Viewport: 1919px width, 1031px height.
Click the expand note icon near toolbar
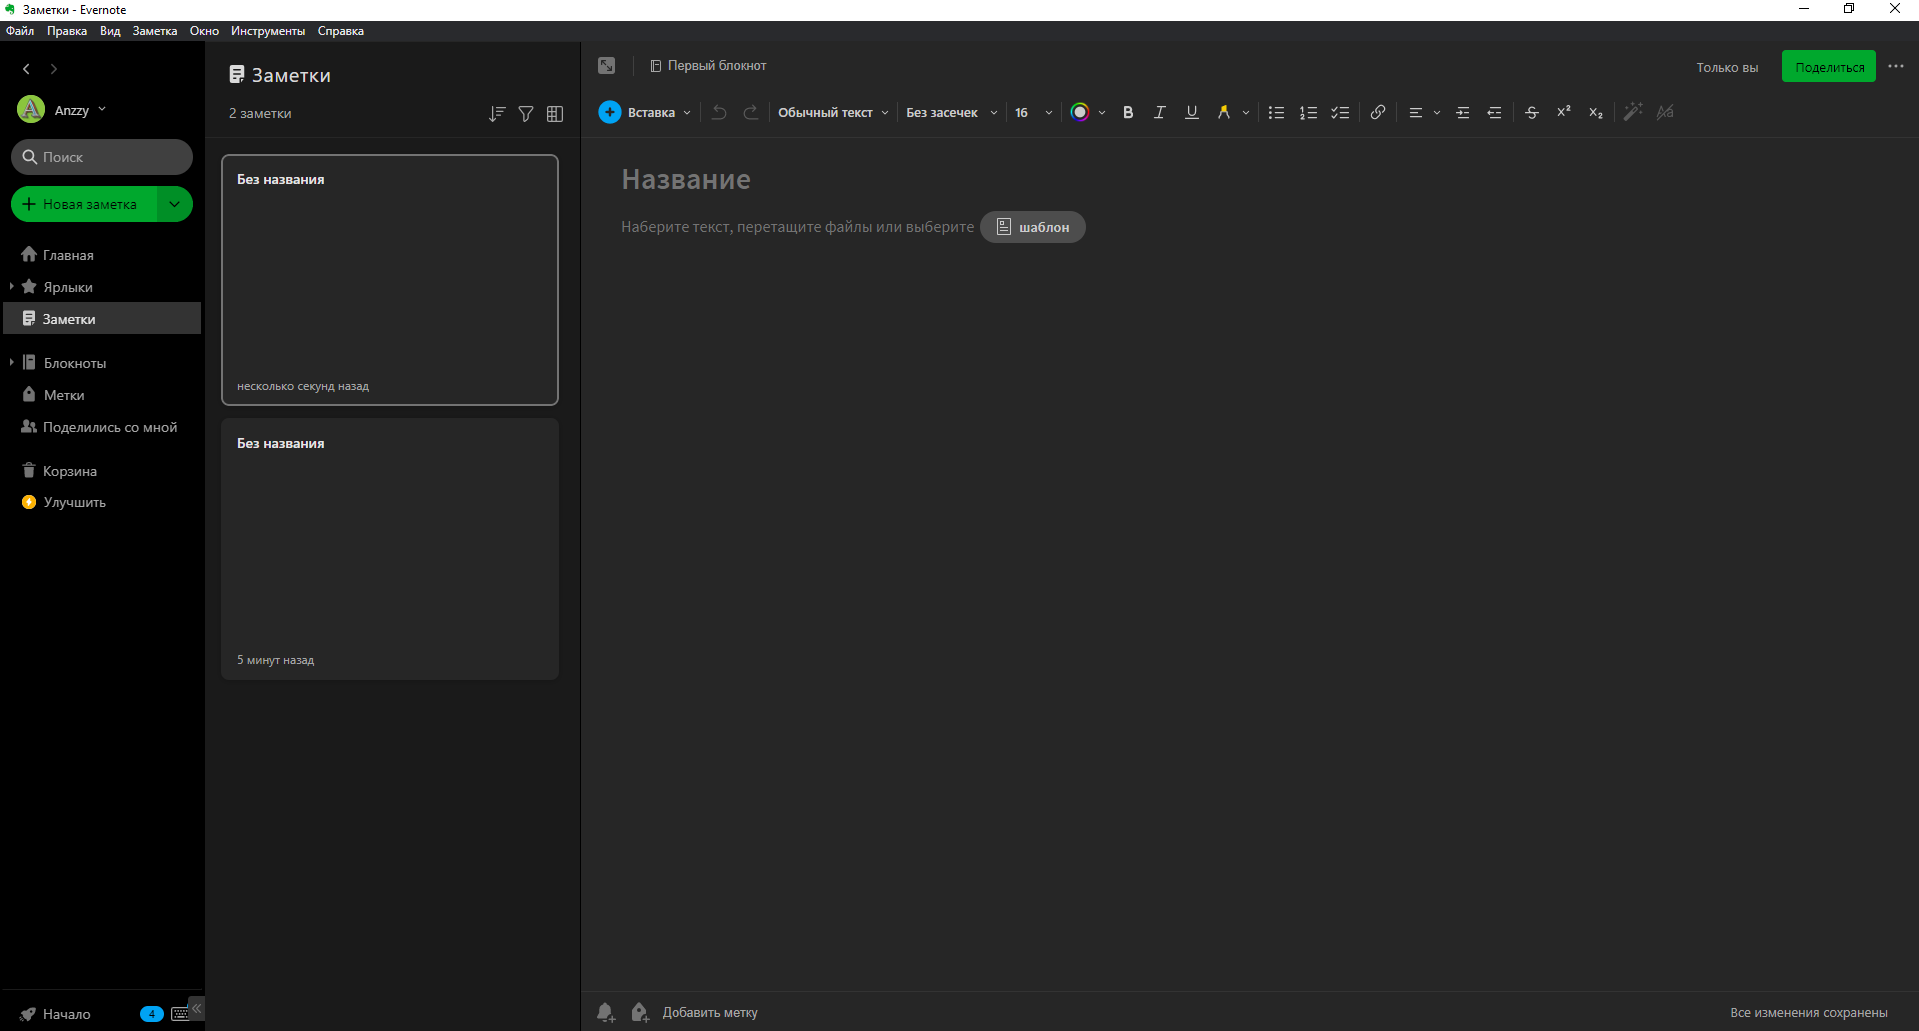[606, 65]
